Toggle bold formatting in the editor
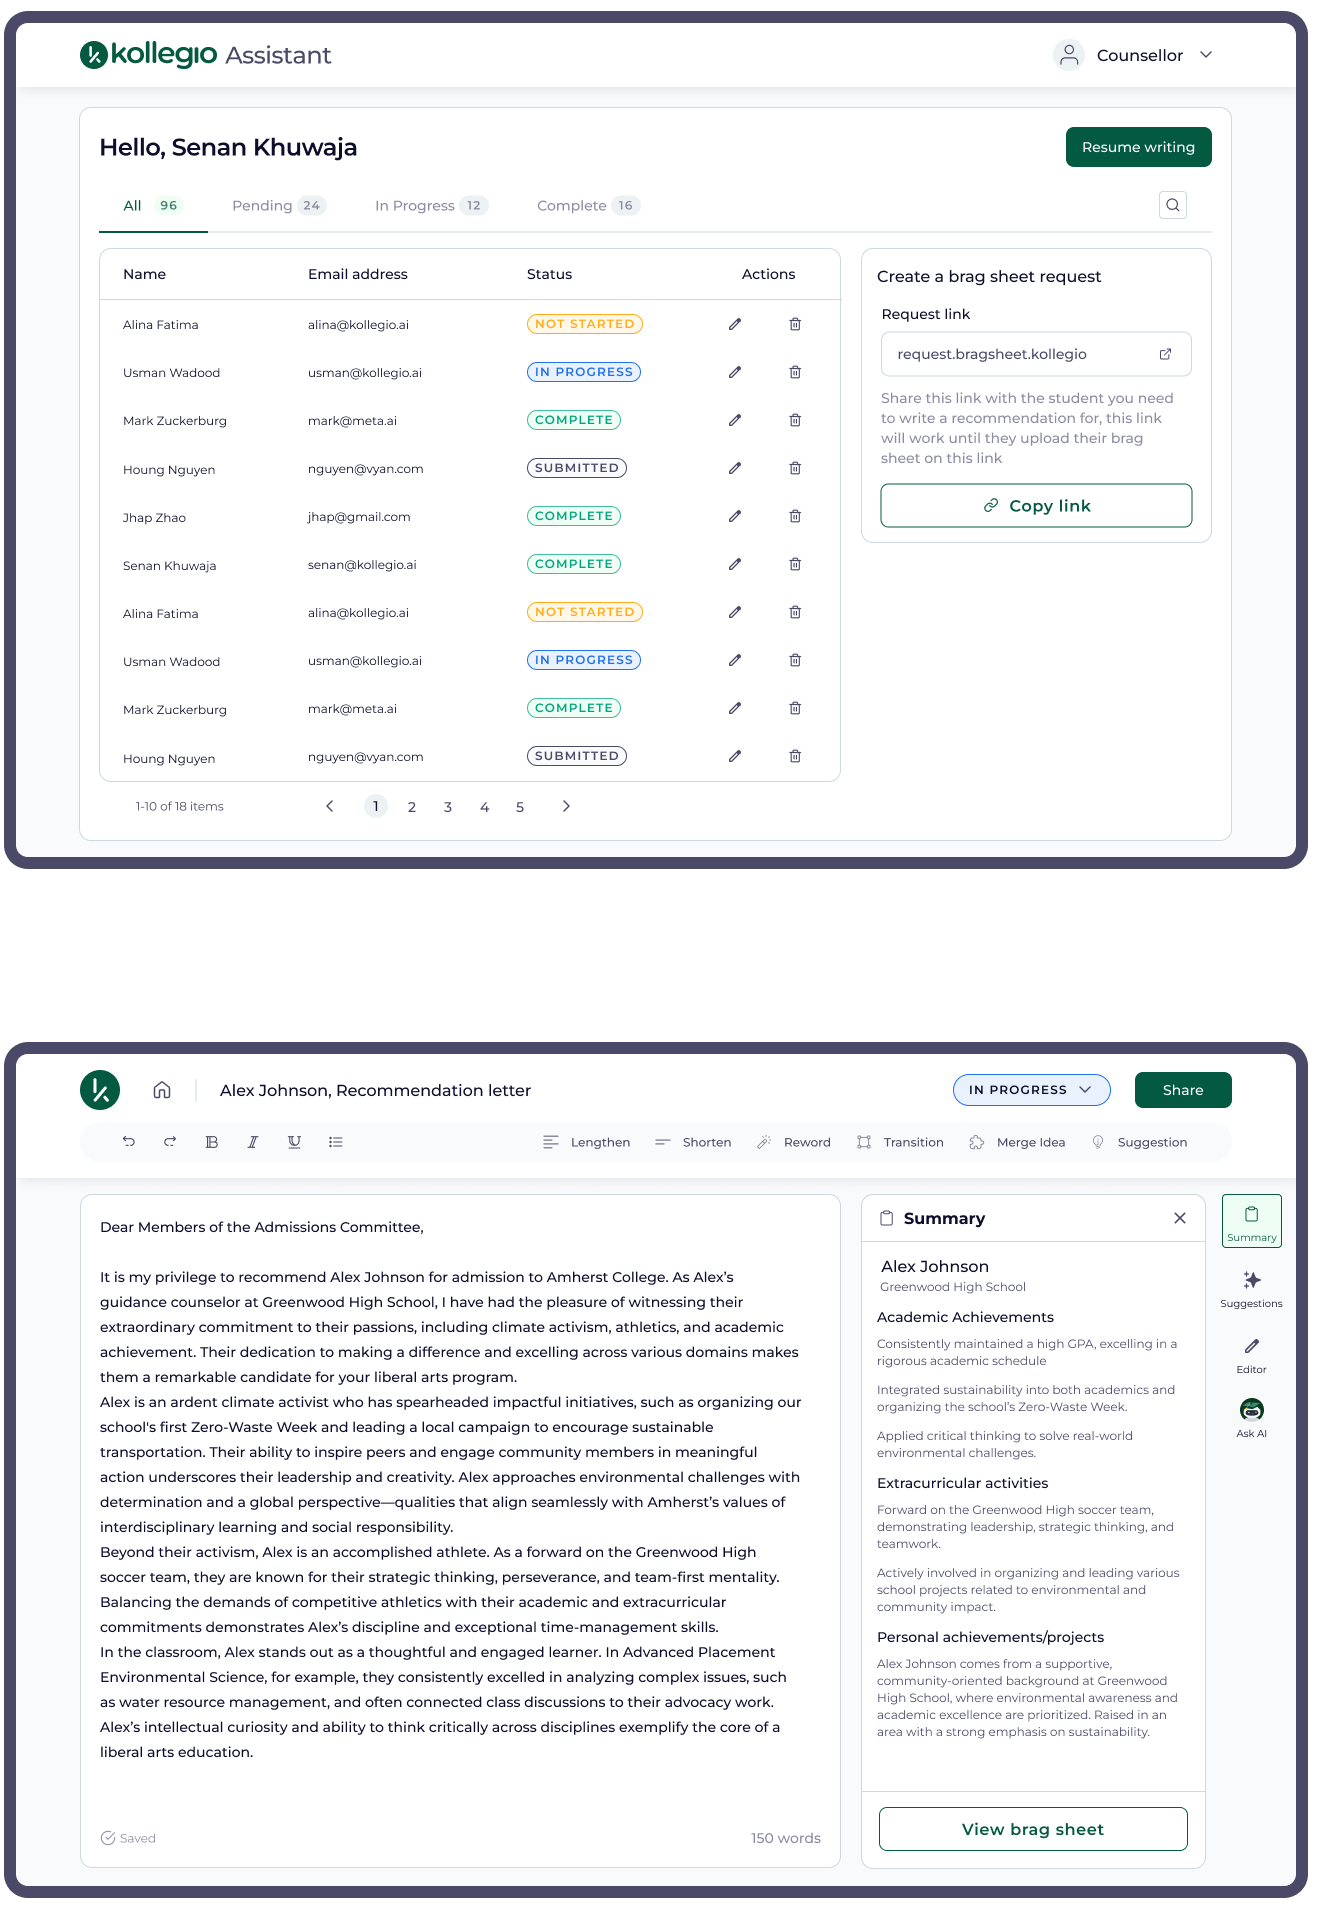Screen dimensions: 1320x1909 tap(211, 1142)
